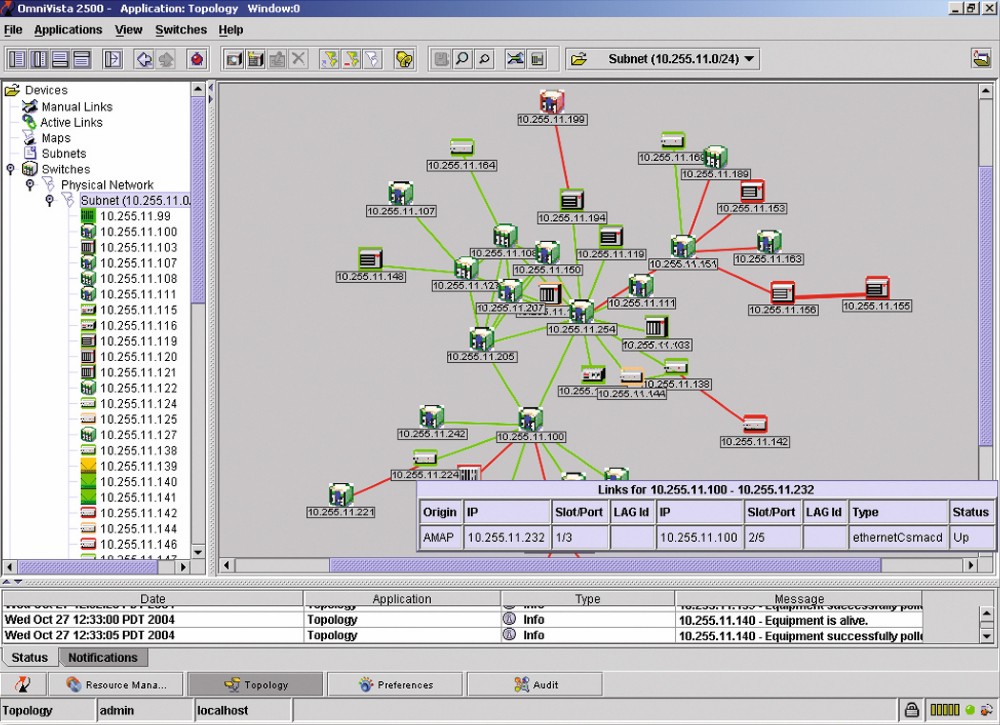
Task: Click the lock icon in the status bar
Action: click(912, 710)
